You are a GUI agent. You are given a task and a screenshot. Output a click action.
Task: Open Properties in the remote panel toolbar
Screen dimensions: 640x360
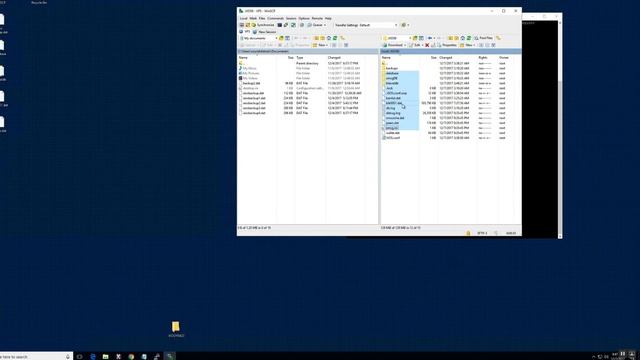pyautogui.click(x=447, y=45)
